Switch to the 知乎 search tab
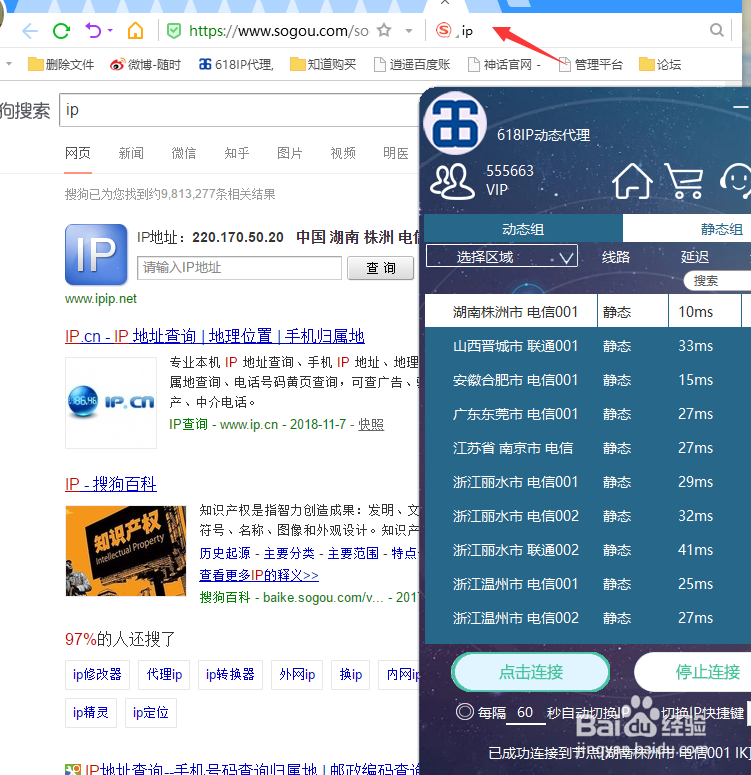This screenshot has width=751, height=775. pyautogui.click(x=236, y=153)
